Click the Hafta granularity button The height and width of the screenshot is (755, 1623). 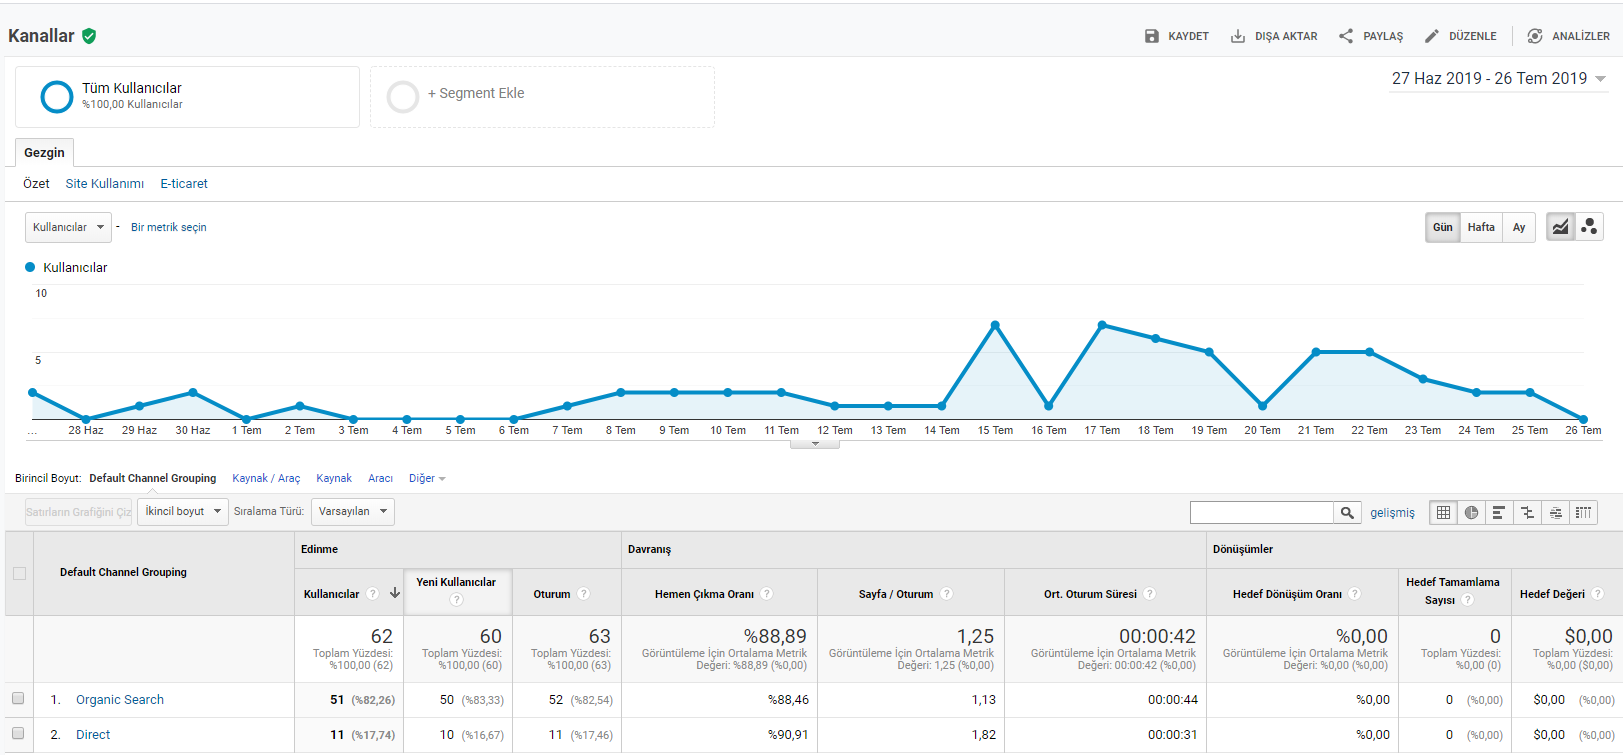click(x=1481, y=227)
